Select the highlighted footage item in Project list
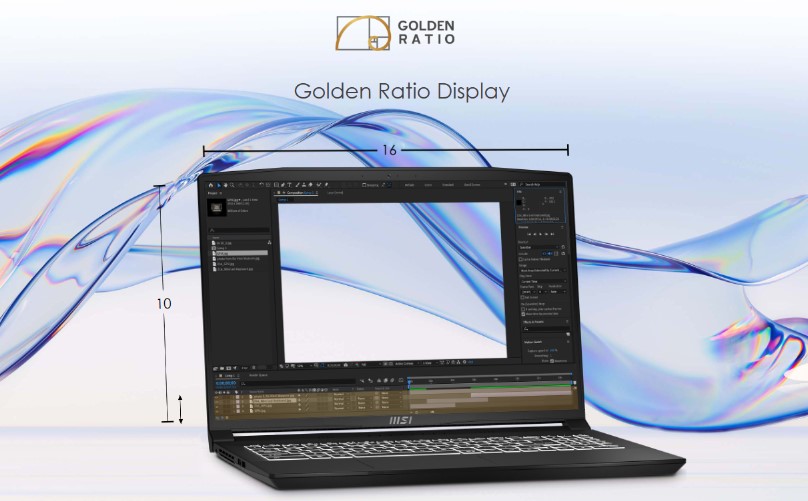808x501 pixels. tap(239, 253)
